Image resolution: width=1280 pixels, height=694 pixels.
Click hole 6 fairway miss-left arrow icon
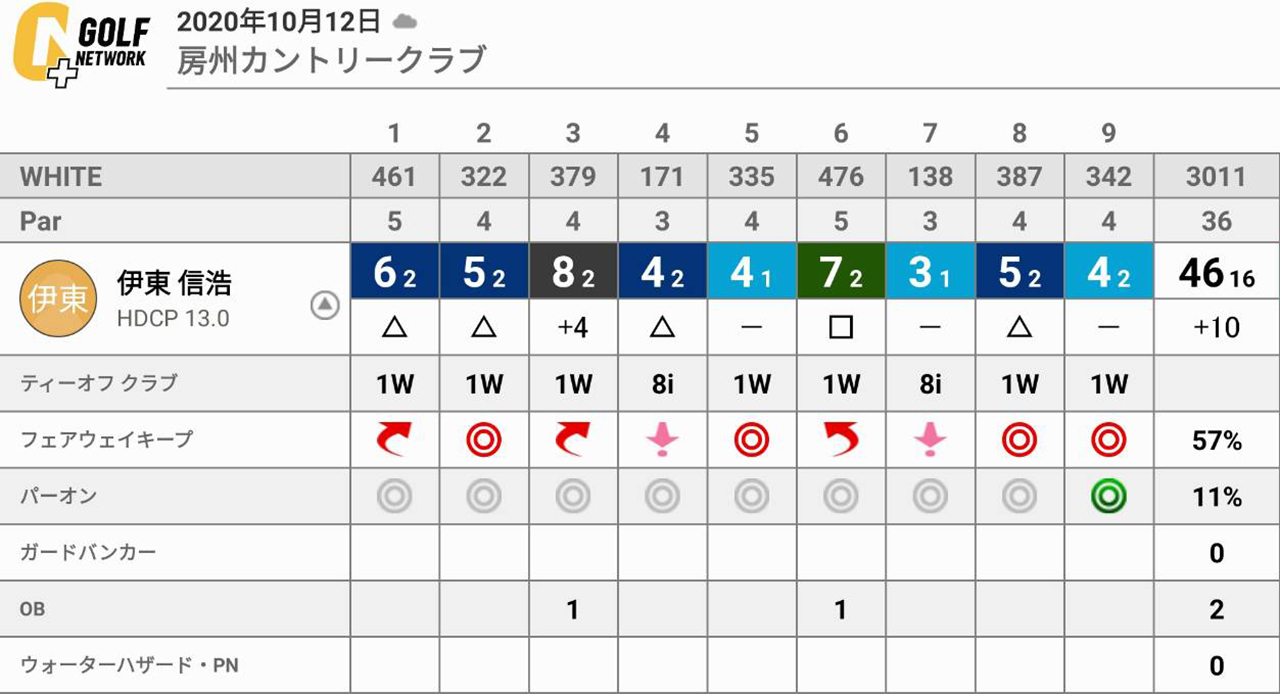point(841,439)
